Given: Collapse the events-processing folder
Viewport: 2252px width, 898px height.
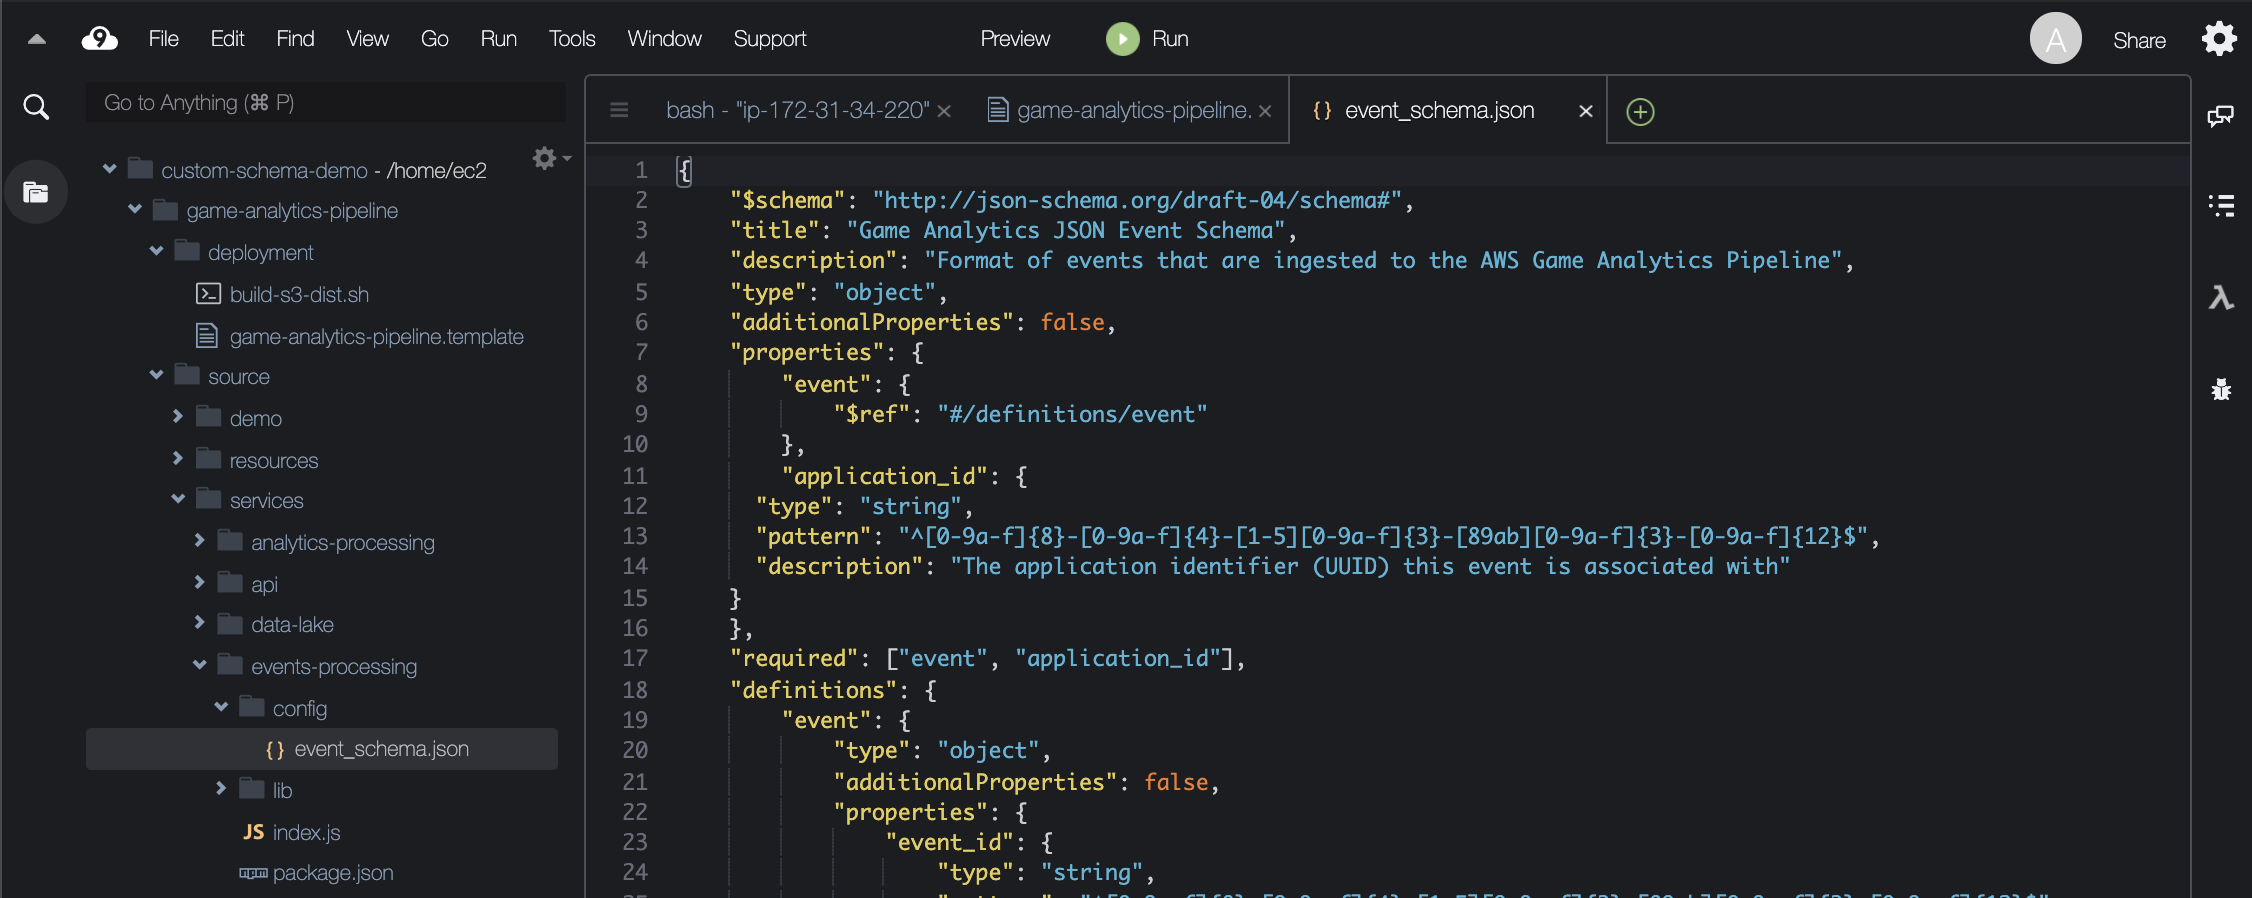Looking at the screenshot, I should 199,665.
